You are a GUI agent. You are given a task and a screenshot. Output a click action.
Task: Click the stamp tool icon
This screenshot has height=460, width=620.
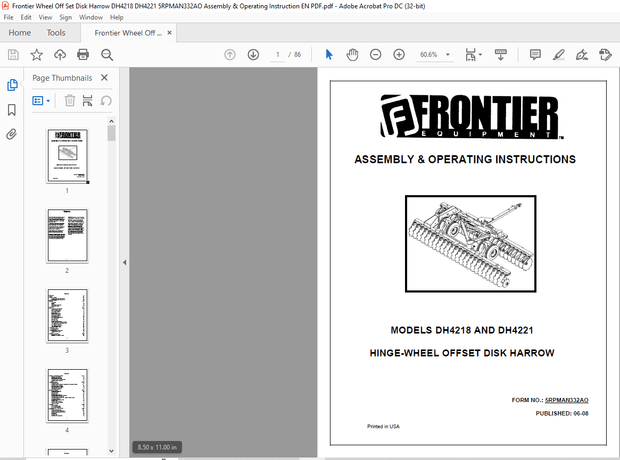click(605, 55)
